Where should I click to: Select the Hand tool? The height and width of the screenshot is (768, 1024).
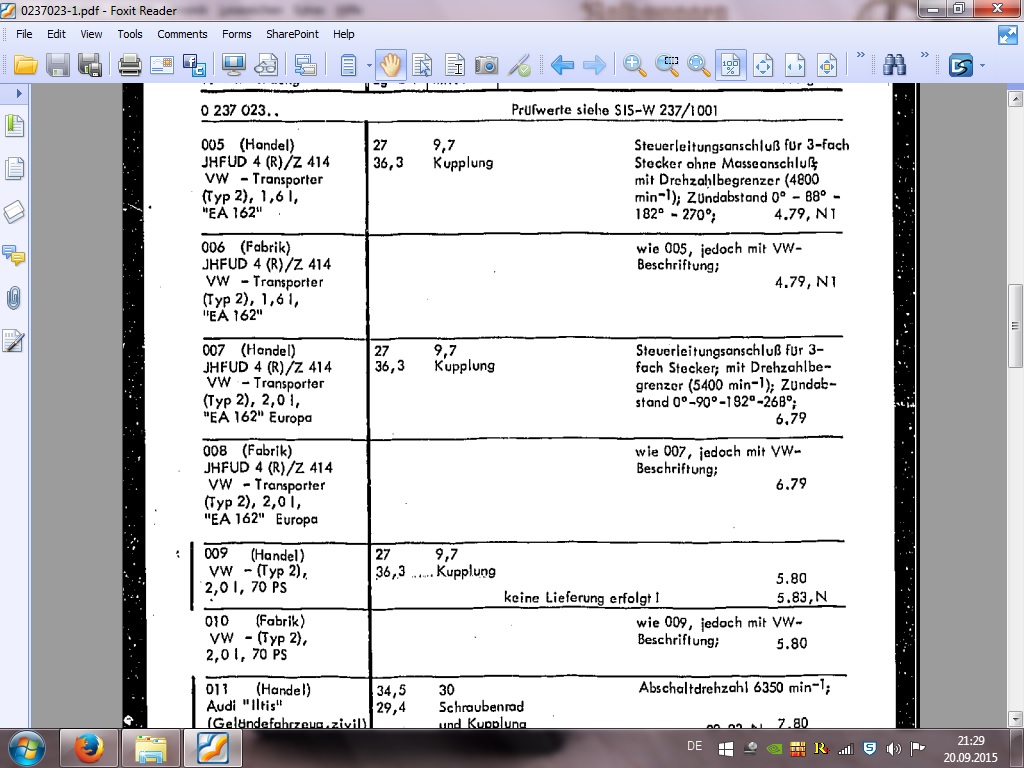[390, 66]
